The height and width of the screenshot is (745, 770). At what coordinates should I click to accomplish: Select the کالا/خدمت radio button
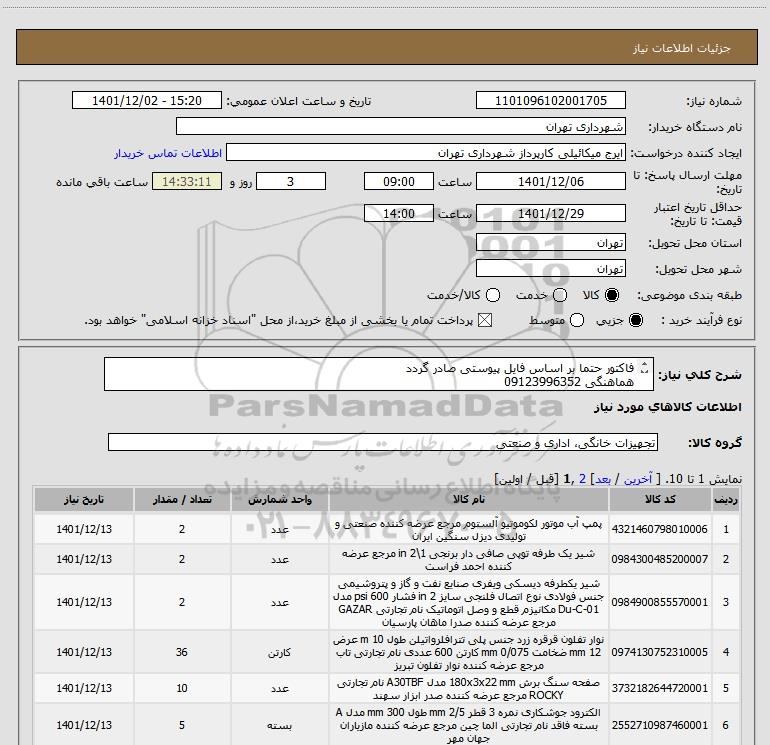click(x=493, y=295)
